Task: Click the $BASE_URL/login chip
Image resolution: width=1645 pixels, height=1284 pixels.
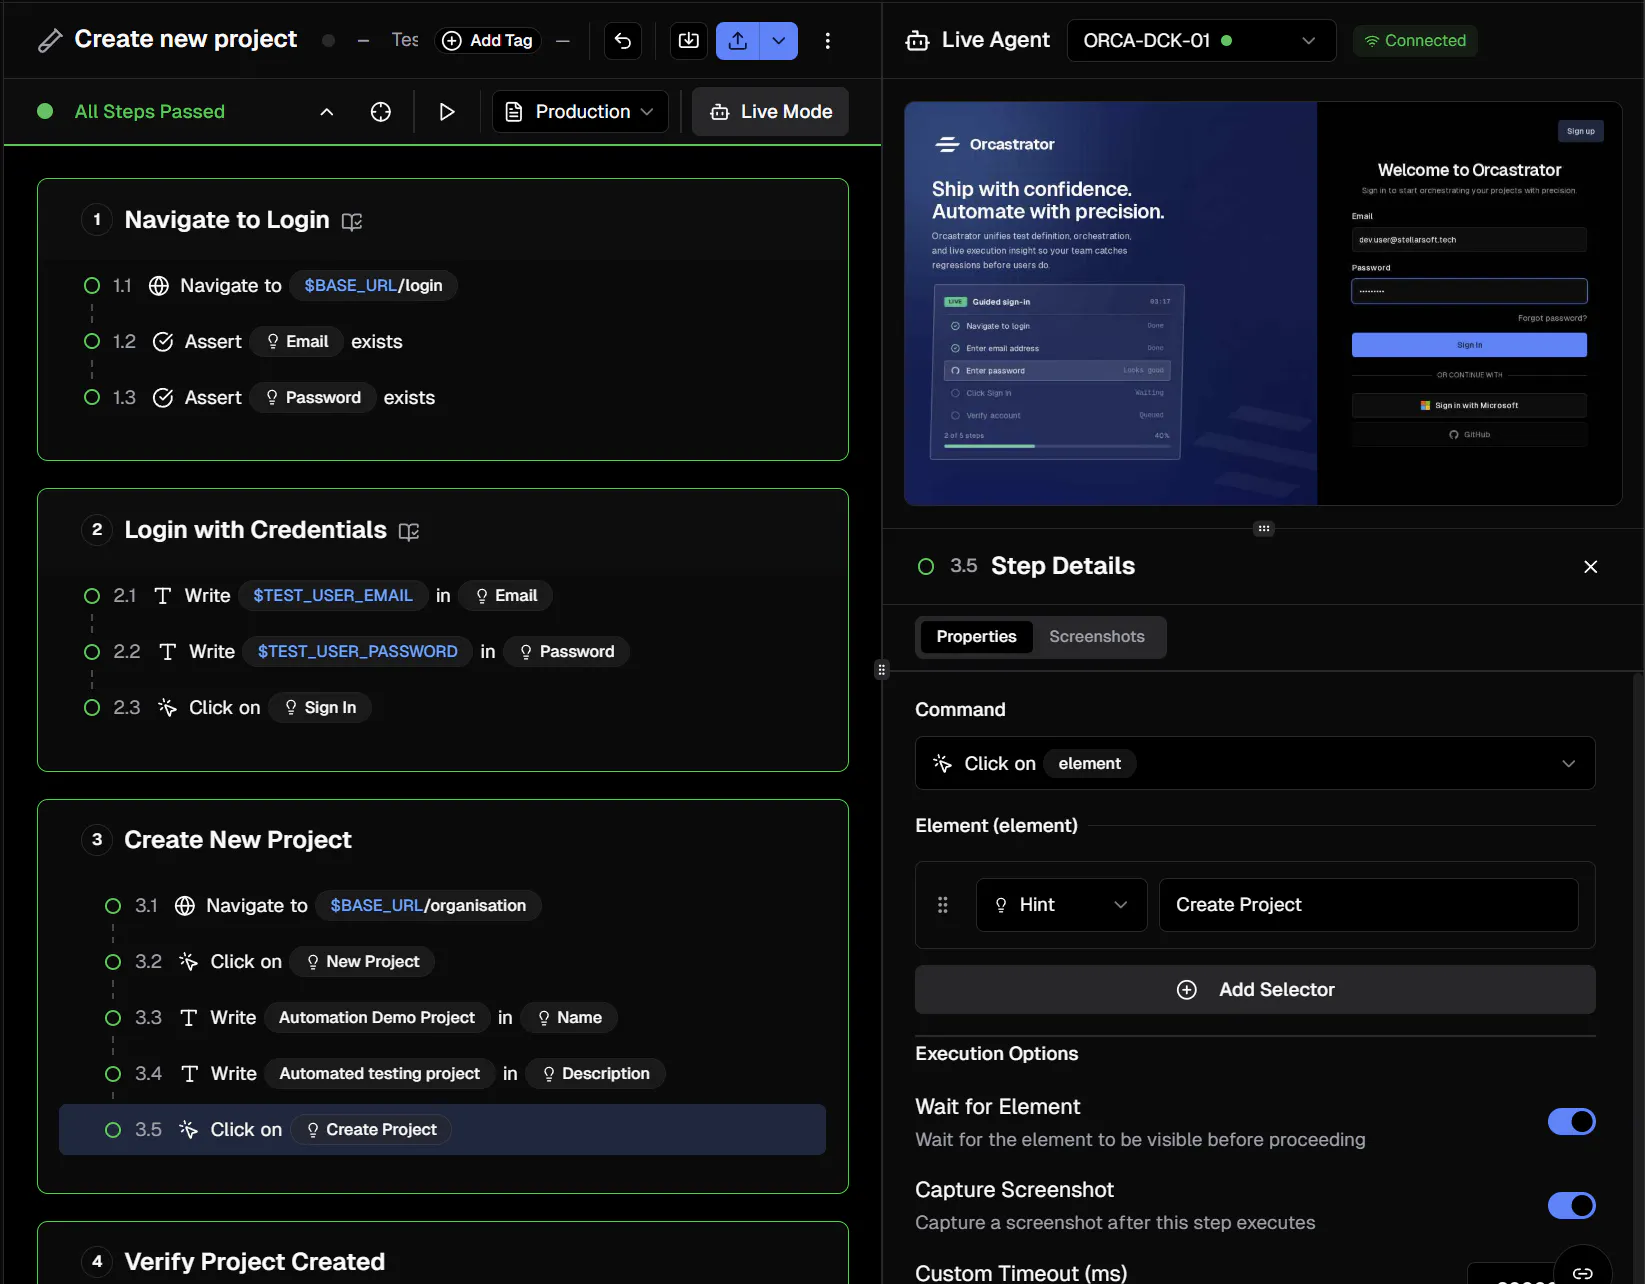Action: click(x=373, y=286)
